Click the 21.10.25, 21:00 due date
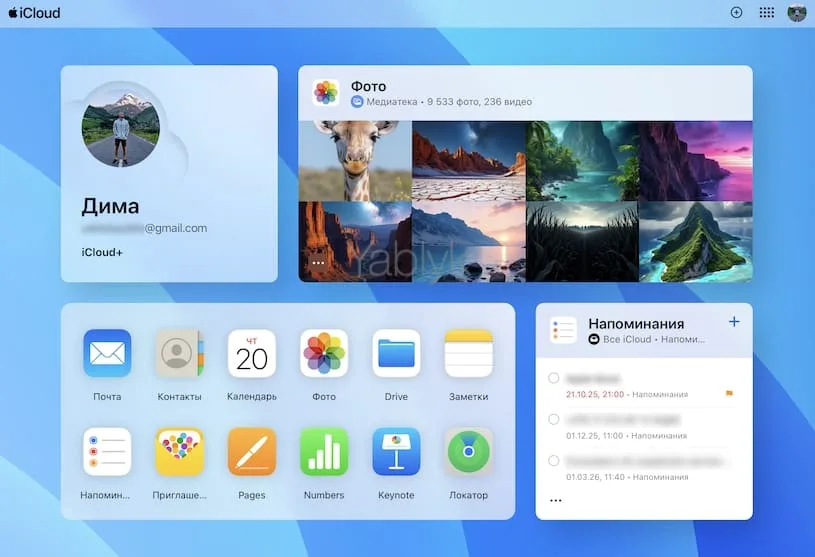 click(595, 394)
